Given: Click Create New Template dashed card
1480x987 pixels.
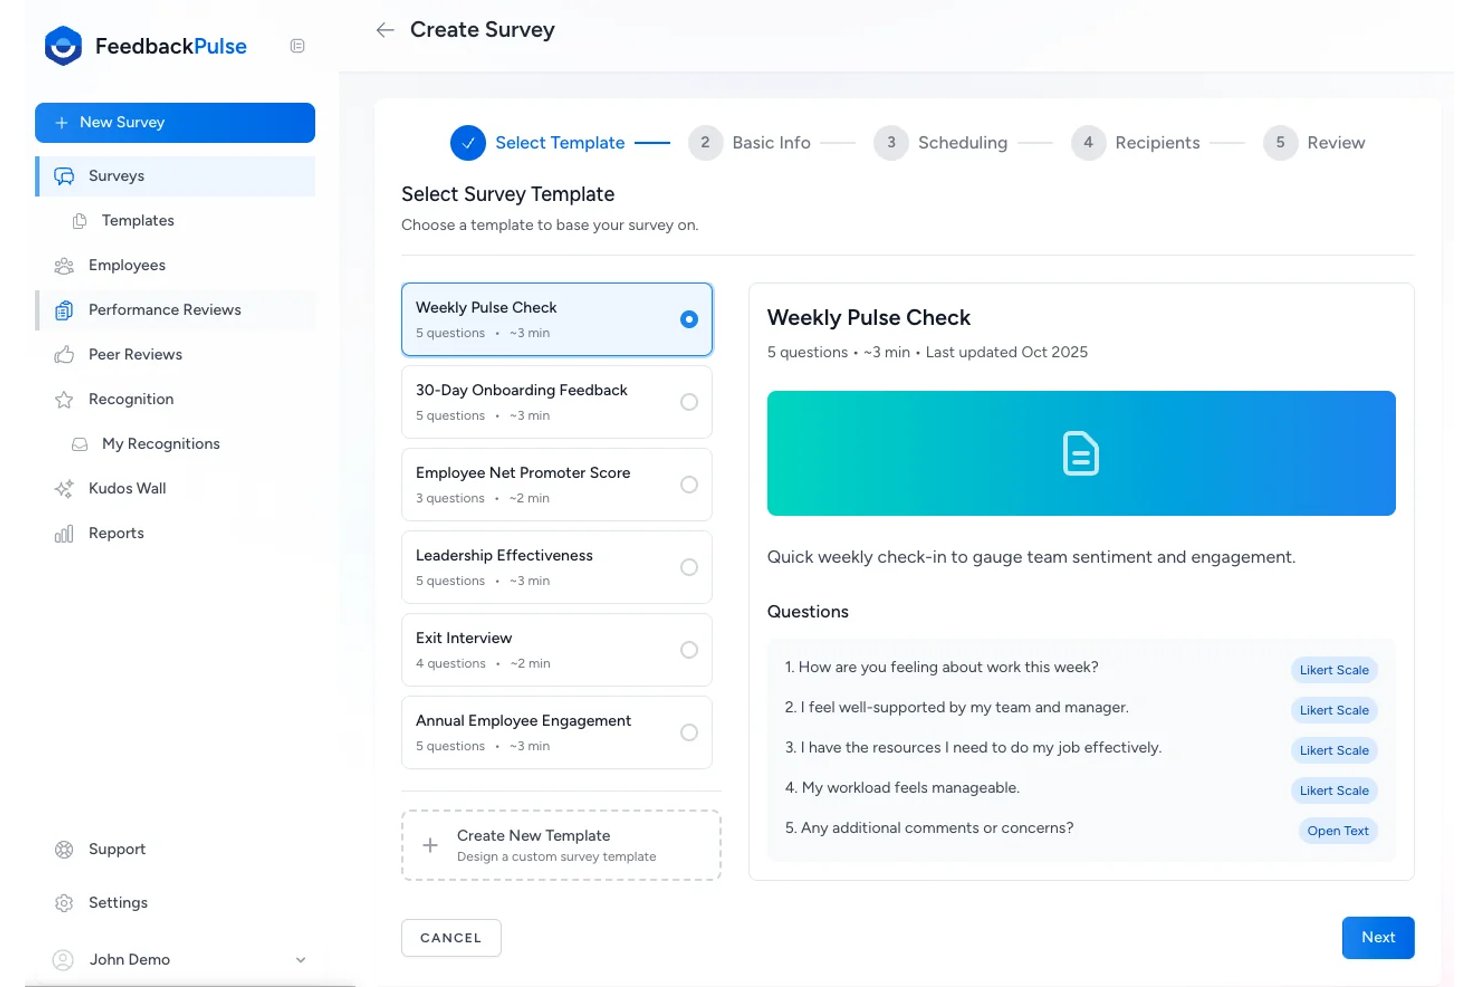Looking at the screenshot, I should pyautogui.click(x=561, y=845).
